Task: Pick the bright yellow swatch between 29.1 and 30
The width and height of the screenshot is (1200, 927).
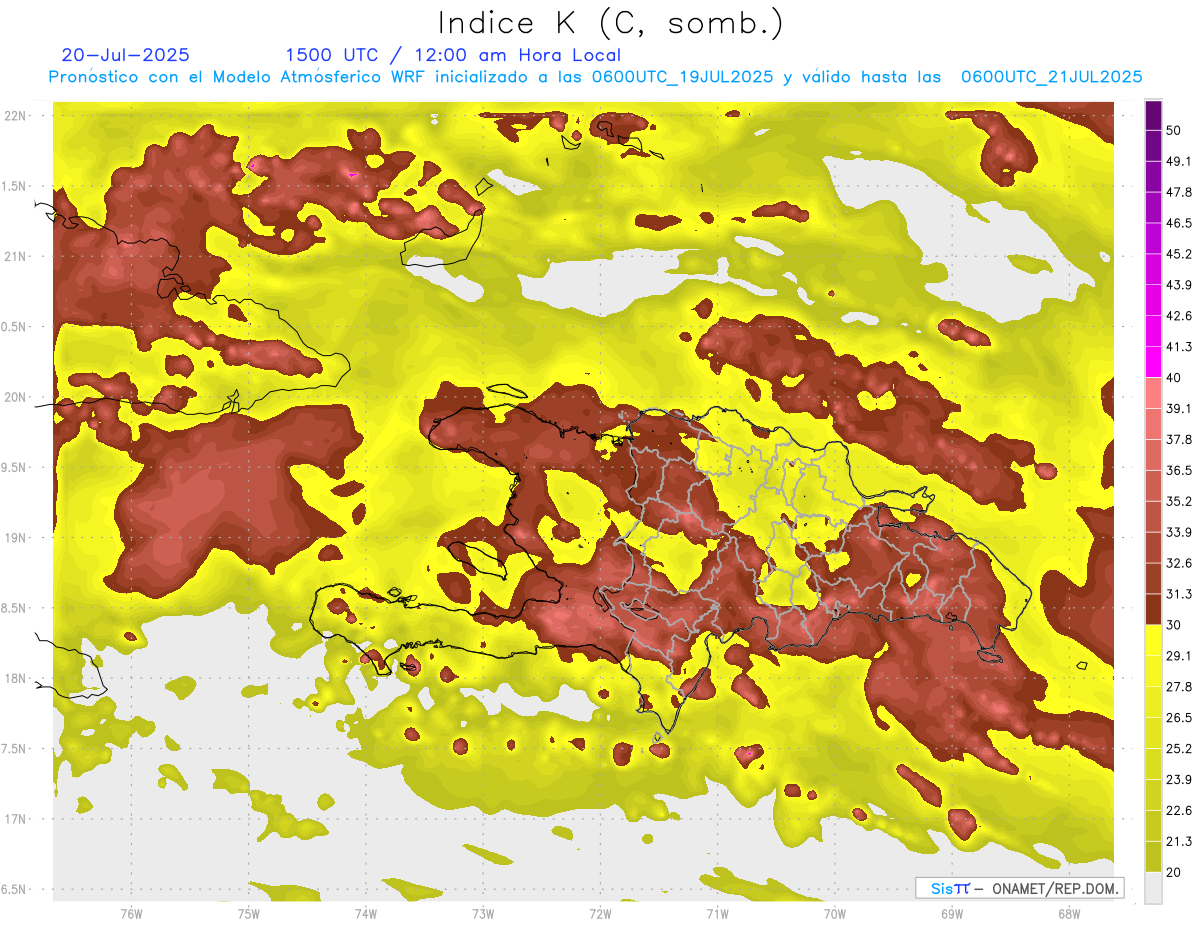Action: 1153,640
